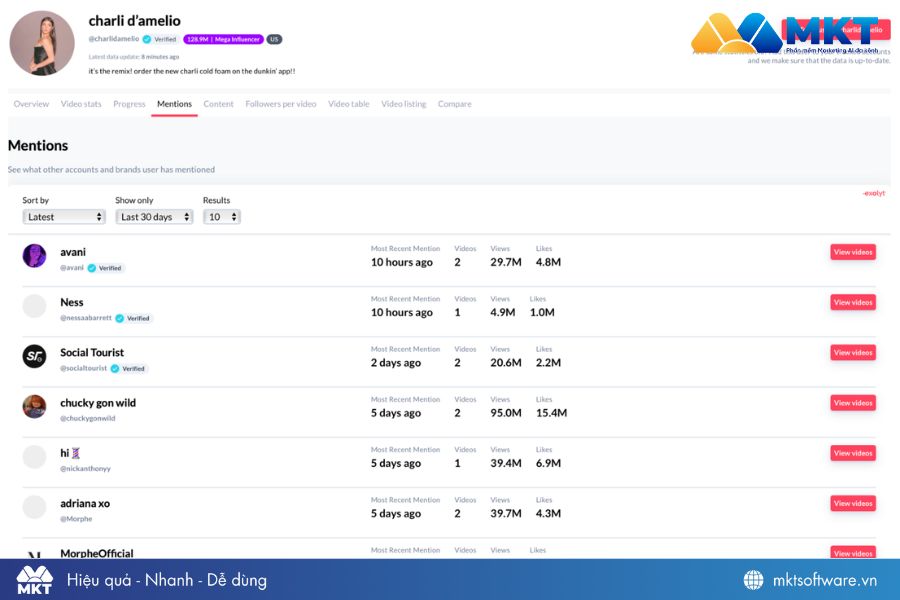View videos for adriana xo

click(x=853, y=503)
